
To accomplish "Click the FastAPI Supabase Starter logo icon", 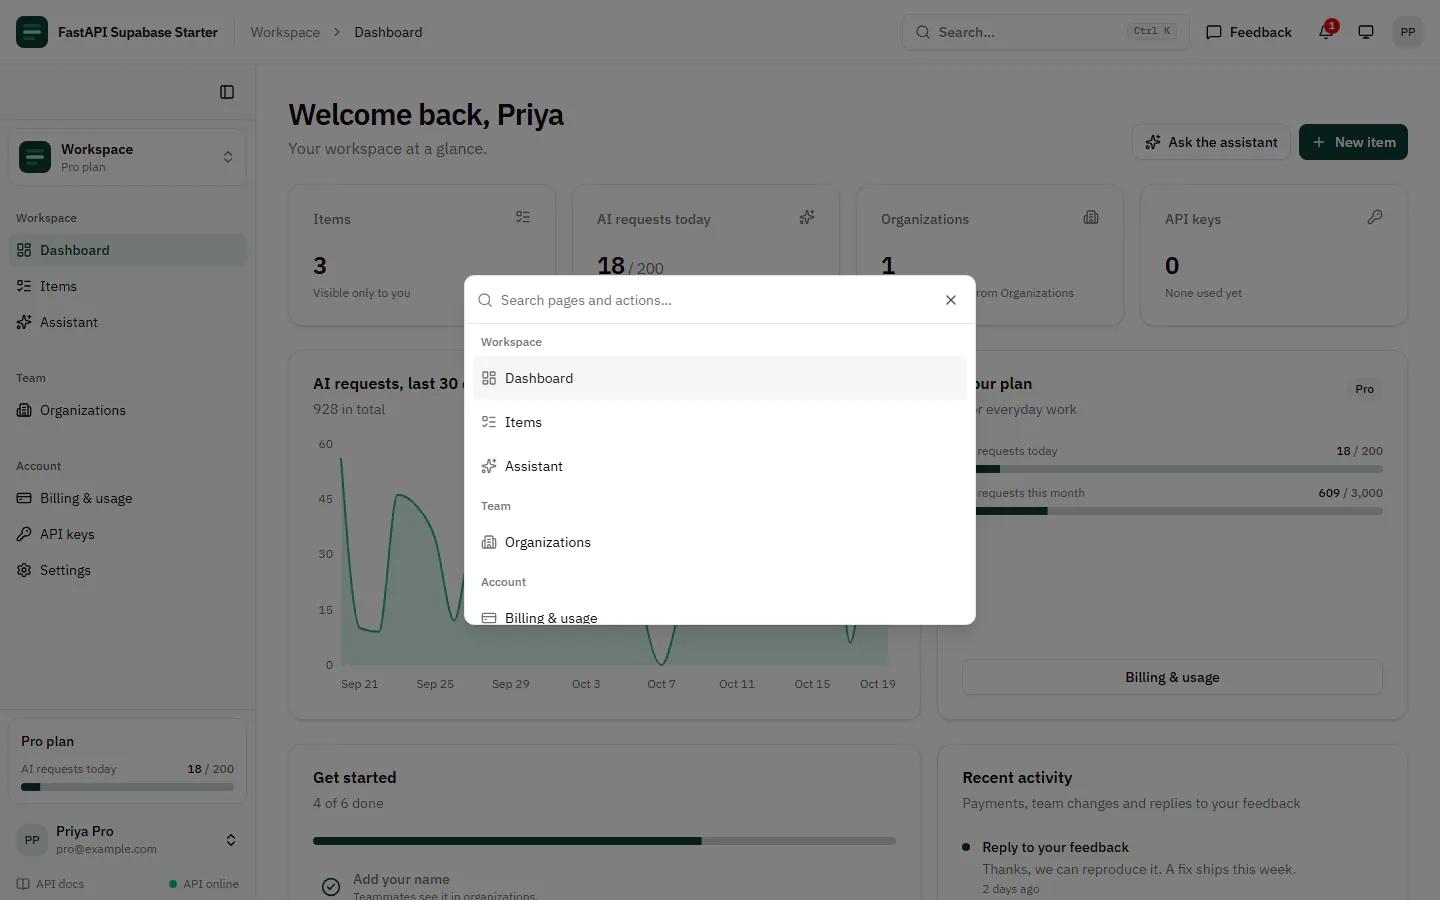I will coord(32,32).
